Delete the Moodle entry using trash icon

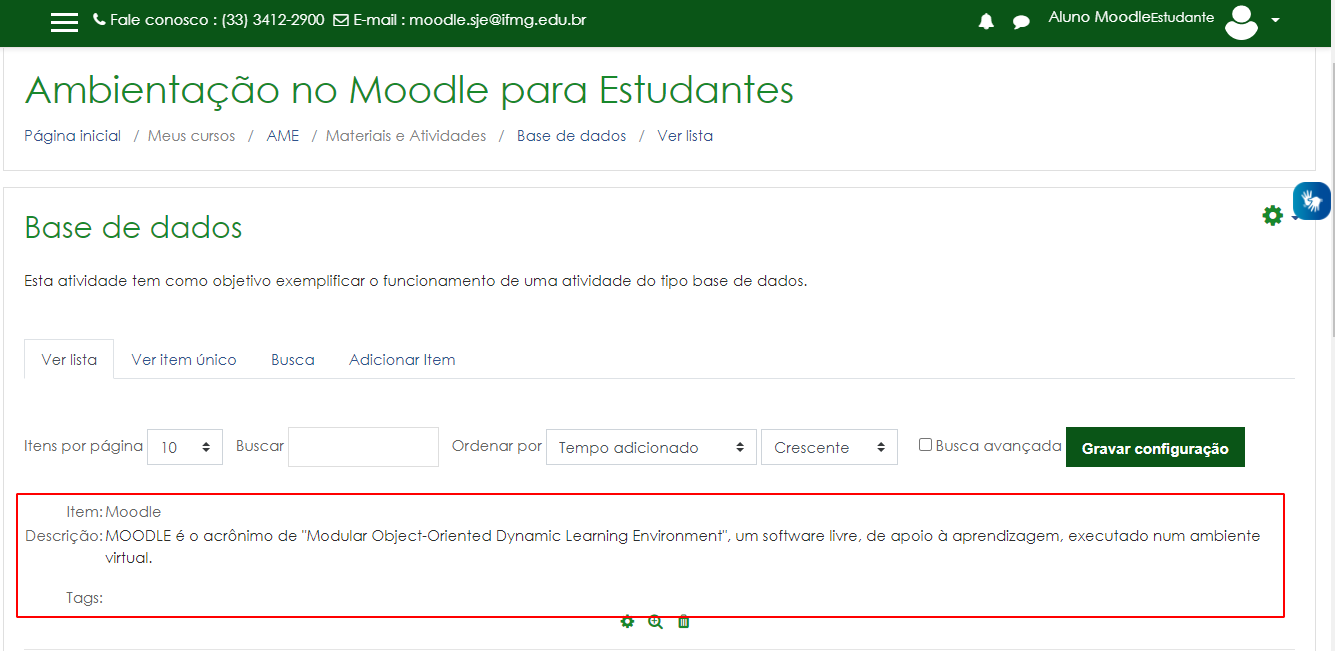[684, 622]
